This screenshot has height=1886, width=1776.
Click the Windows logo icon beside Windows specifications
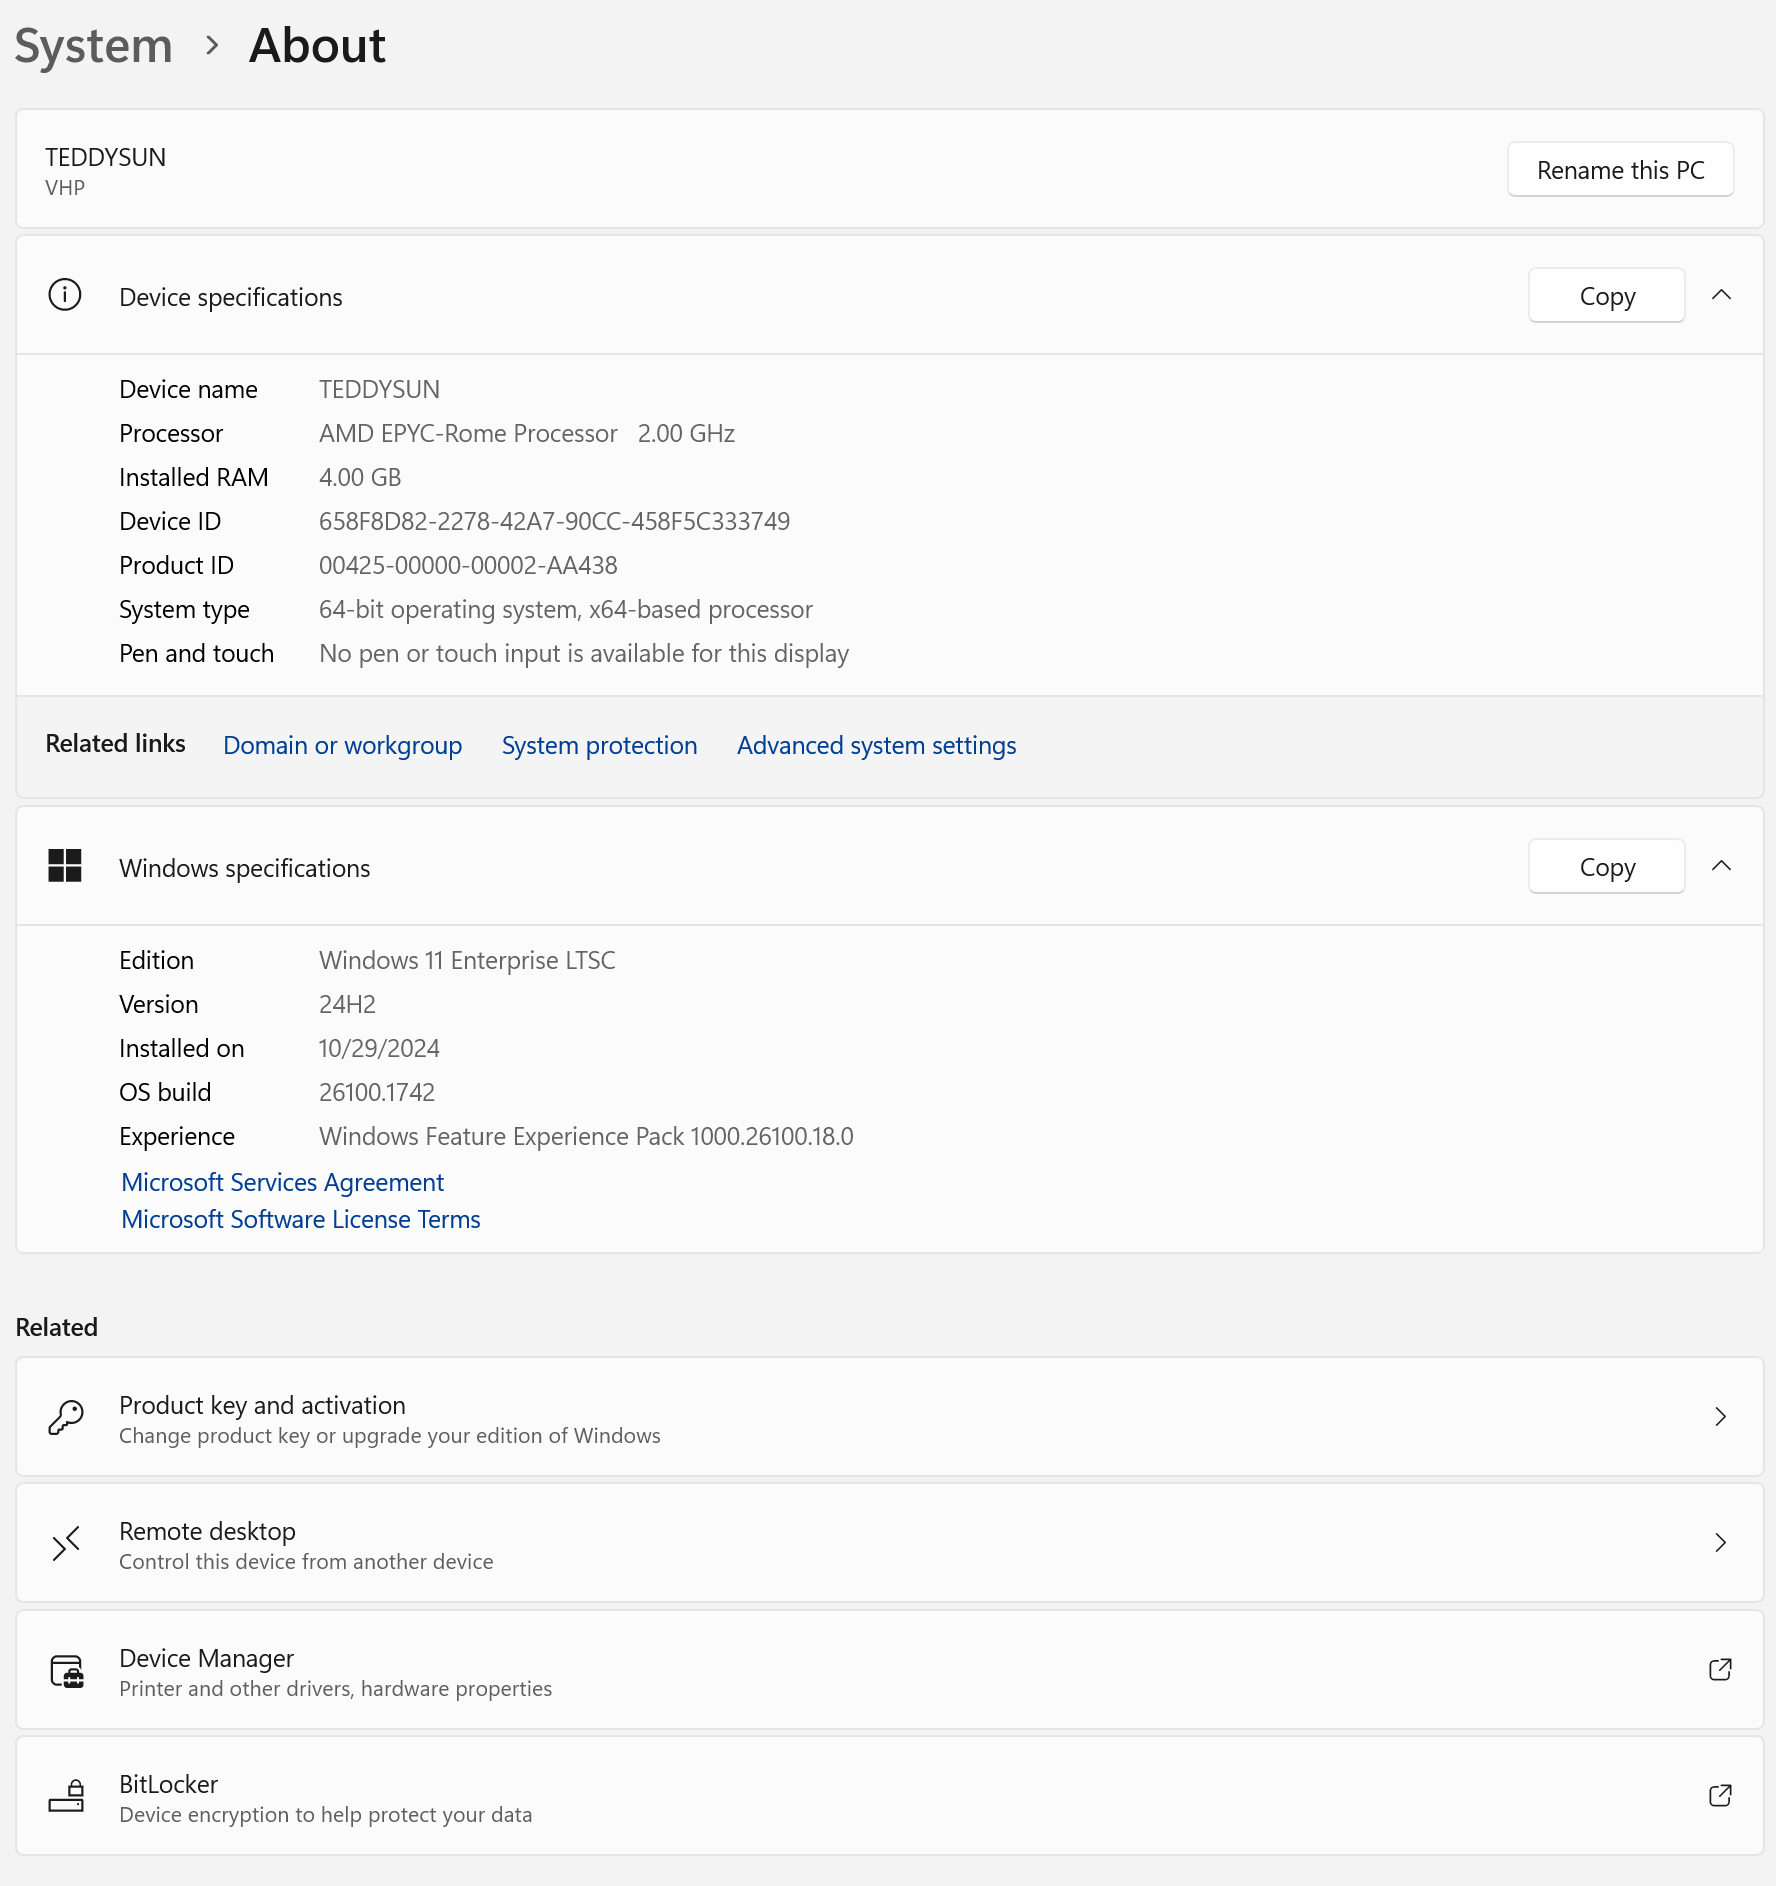pyautogui.click(x=65, y=866)
